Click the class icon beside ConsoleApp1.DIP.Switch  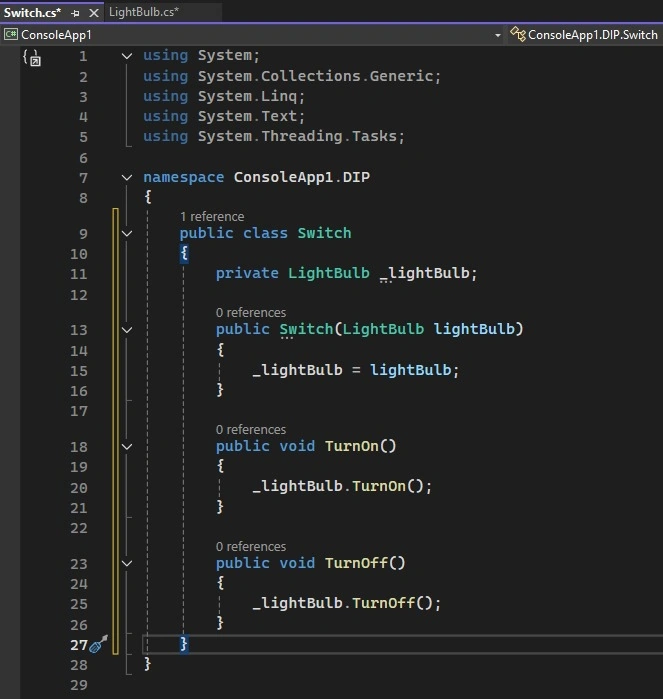(518, 34)
